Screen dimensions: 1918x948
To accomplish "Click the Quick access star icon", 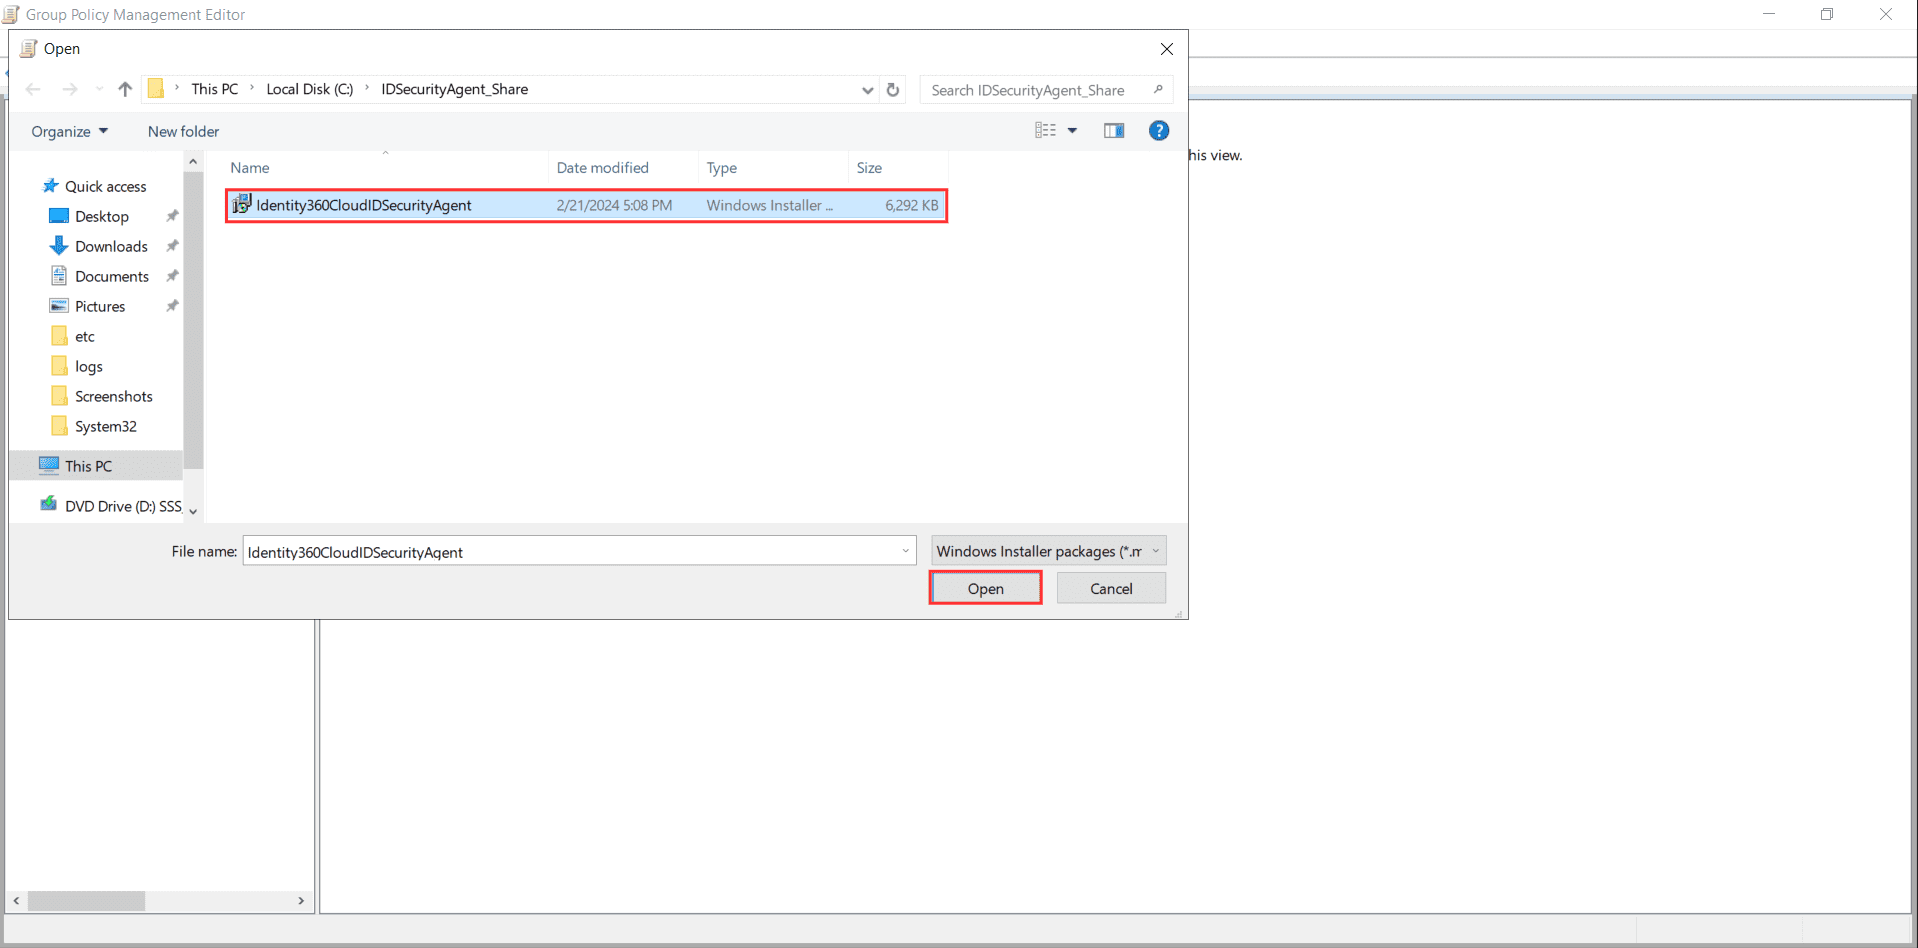I will [50, 186].
